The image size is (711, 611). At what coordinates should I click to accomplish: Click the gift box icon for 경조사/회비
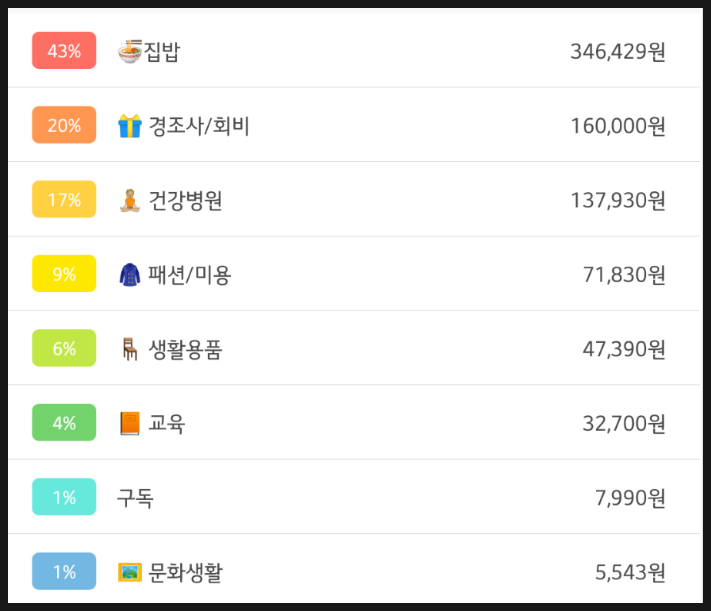click(130, 126)
